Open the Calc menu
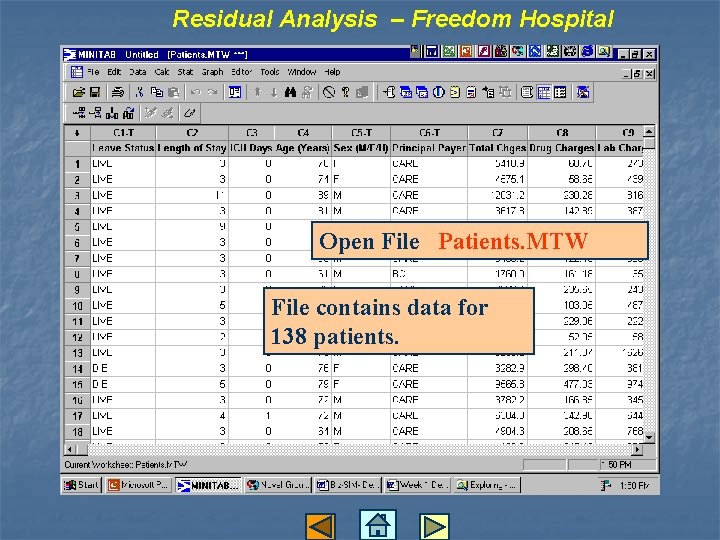Viewport: 720px width, 540px height. pos(162,72)
